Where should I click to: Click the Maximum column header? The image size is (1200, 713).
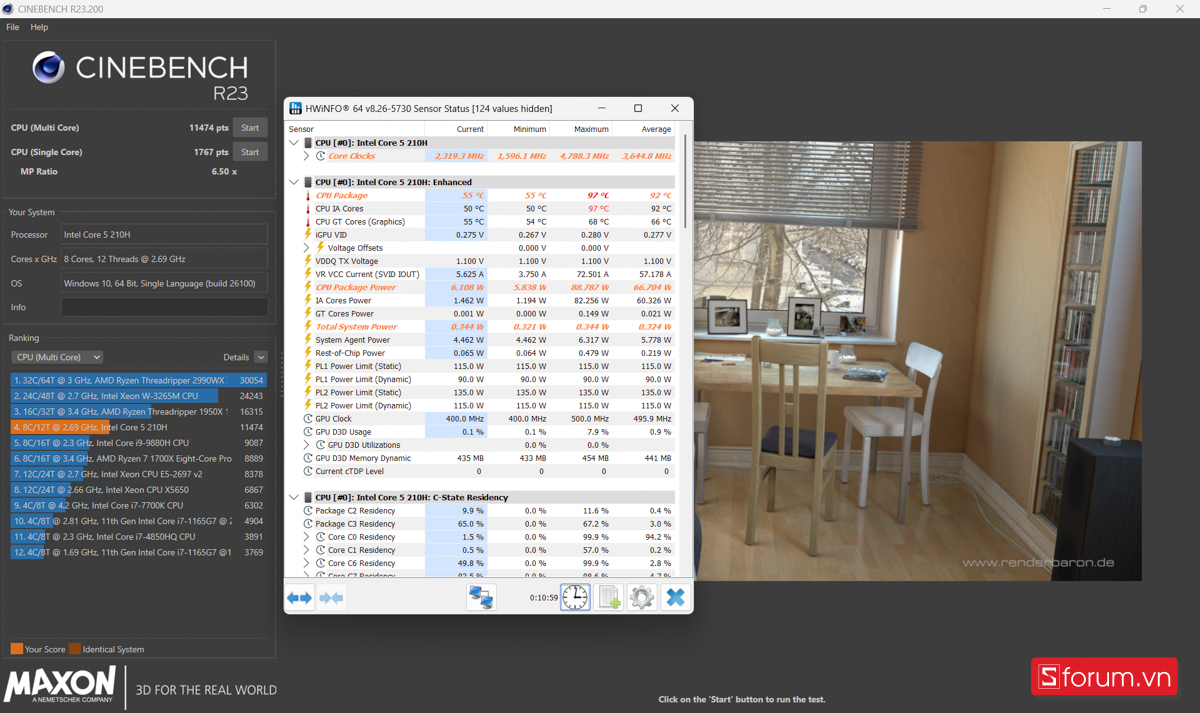click(581, 129)
